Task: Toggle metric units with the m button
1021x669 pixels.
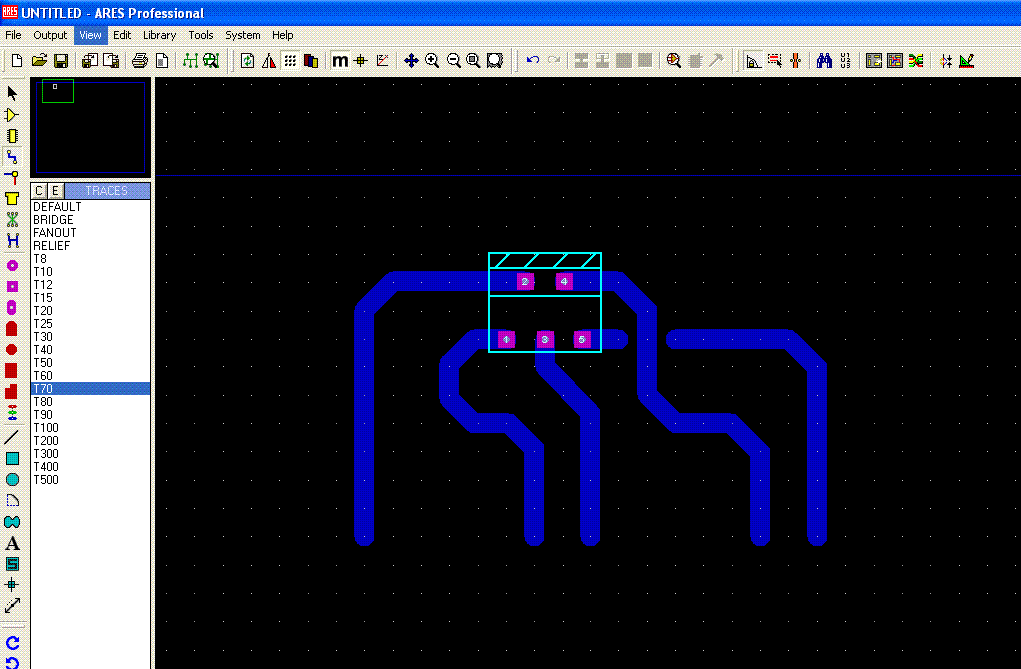Action: tap(340, 61)
